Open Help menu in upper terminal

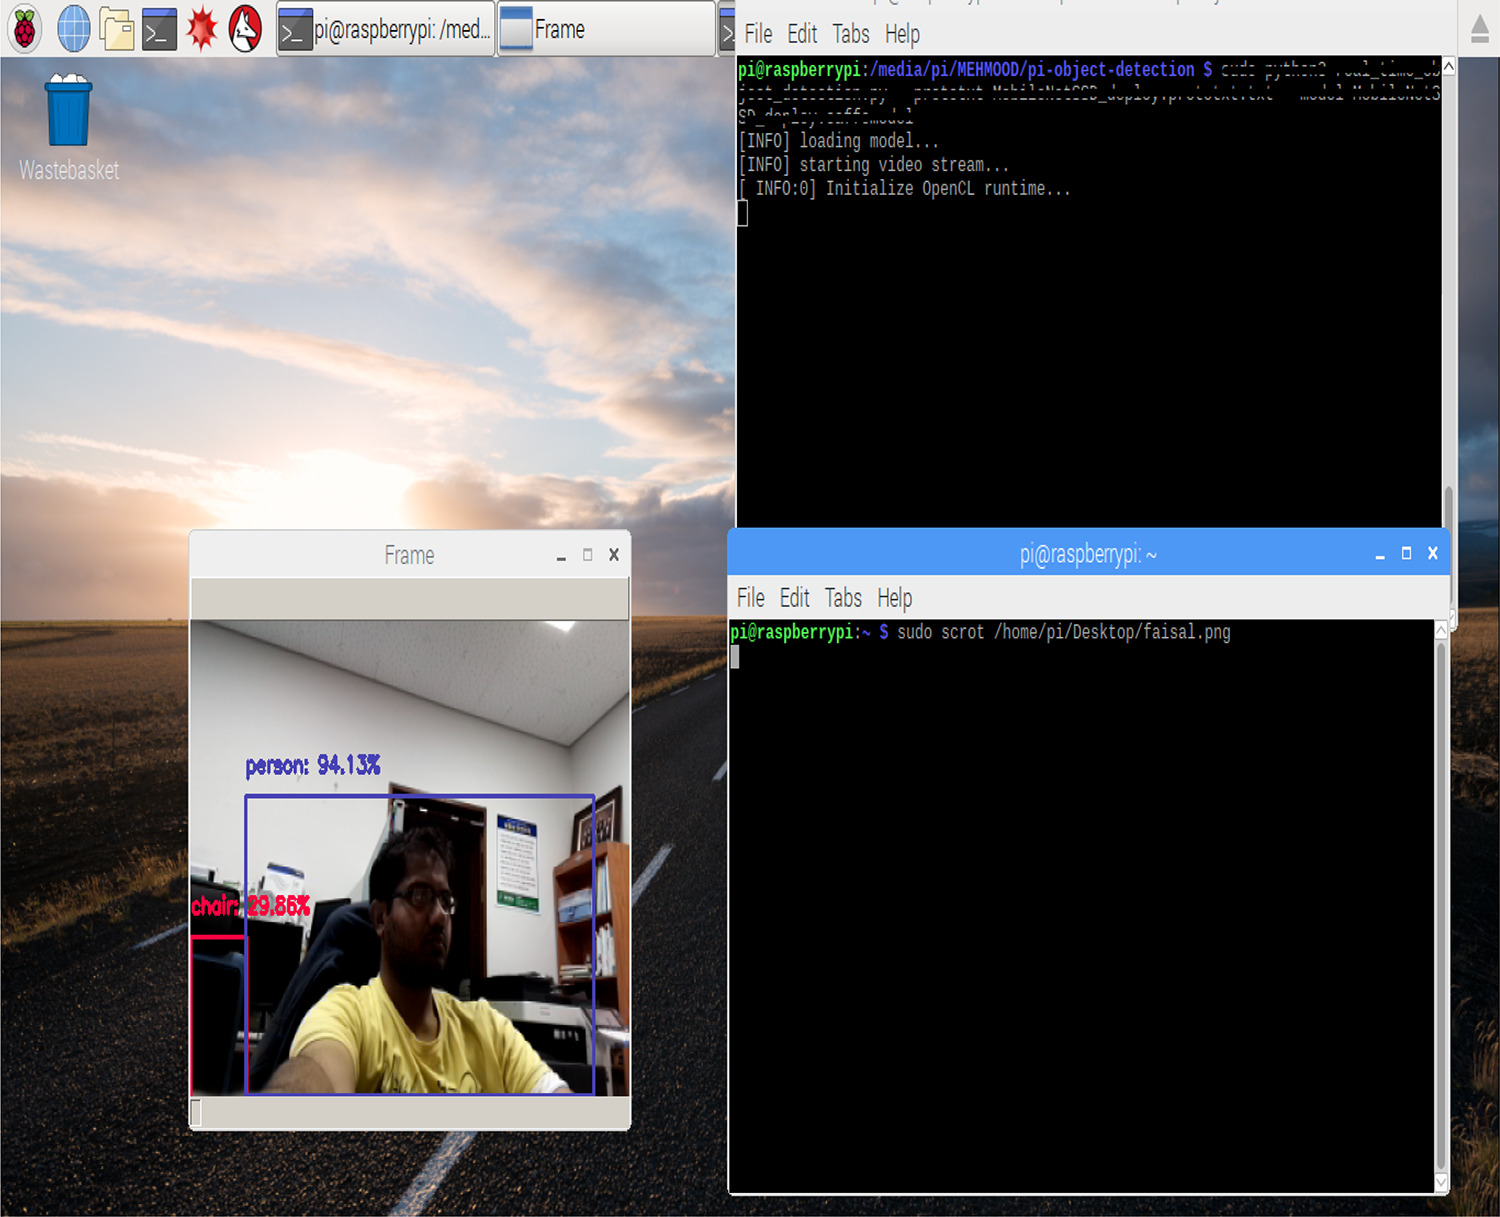[x=902, y=35]
